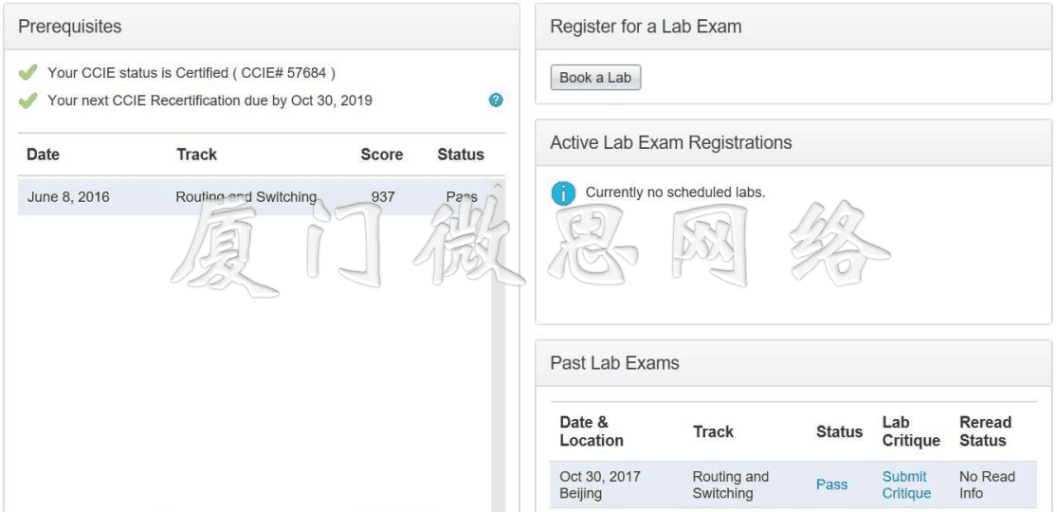
Task: Click the Active Lab Exam Registrations header
Action: [793, 143]
